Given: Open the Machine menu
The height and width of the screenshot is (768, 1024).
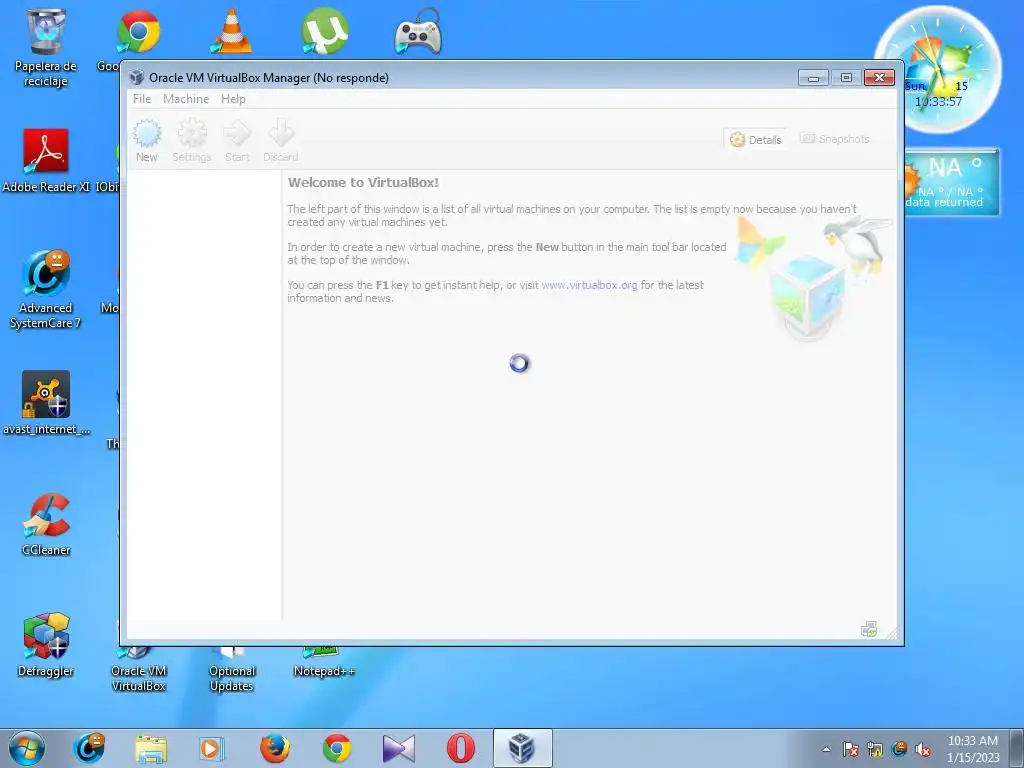Looking at the screenshot, I should [x=186, y=99].
